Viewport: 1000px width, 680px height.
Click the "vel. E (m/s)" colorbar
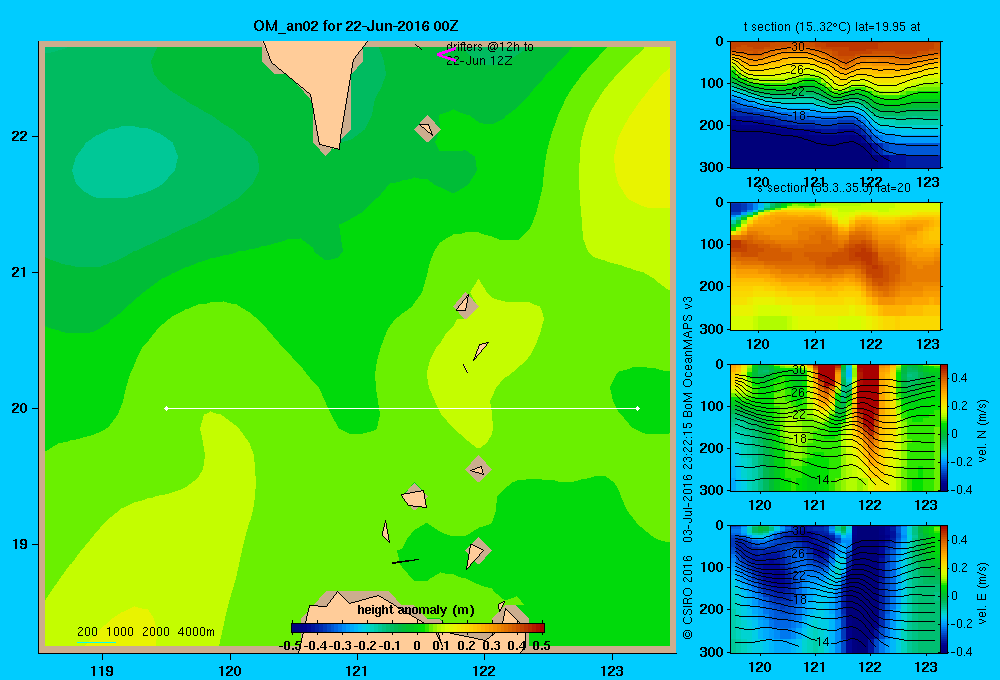[x=944, y=589]
